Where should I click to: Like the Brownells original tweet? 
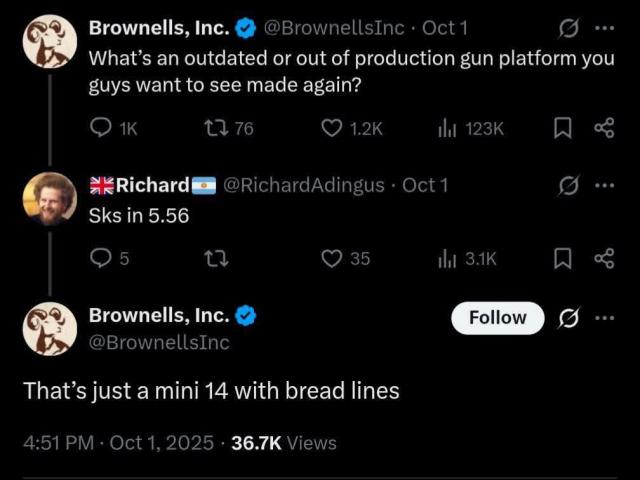point(332,128)
